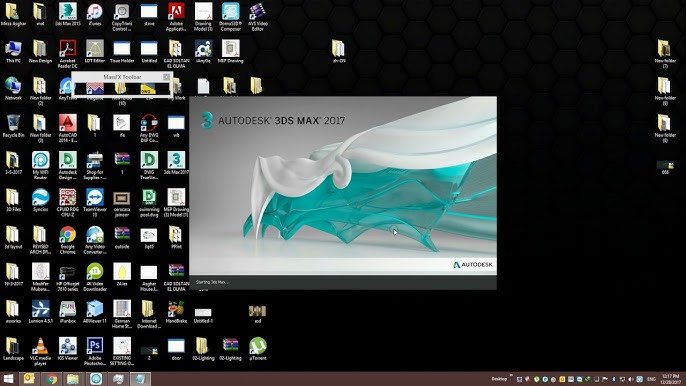Open the CPUID ROG CPU-Z shortcut
Image resolution: width=686 pixels, height=386 pixels.
coord(68,203)
